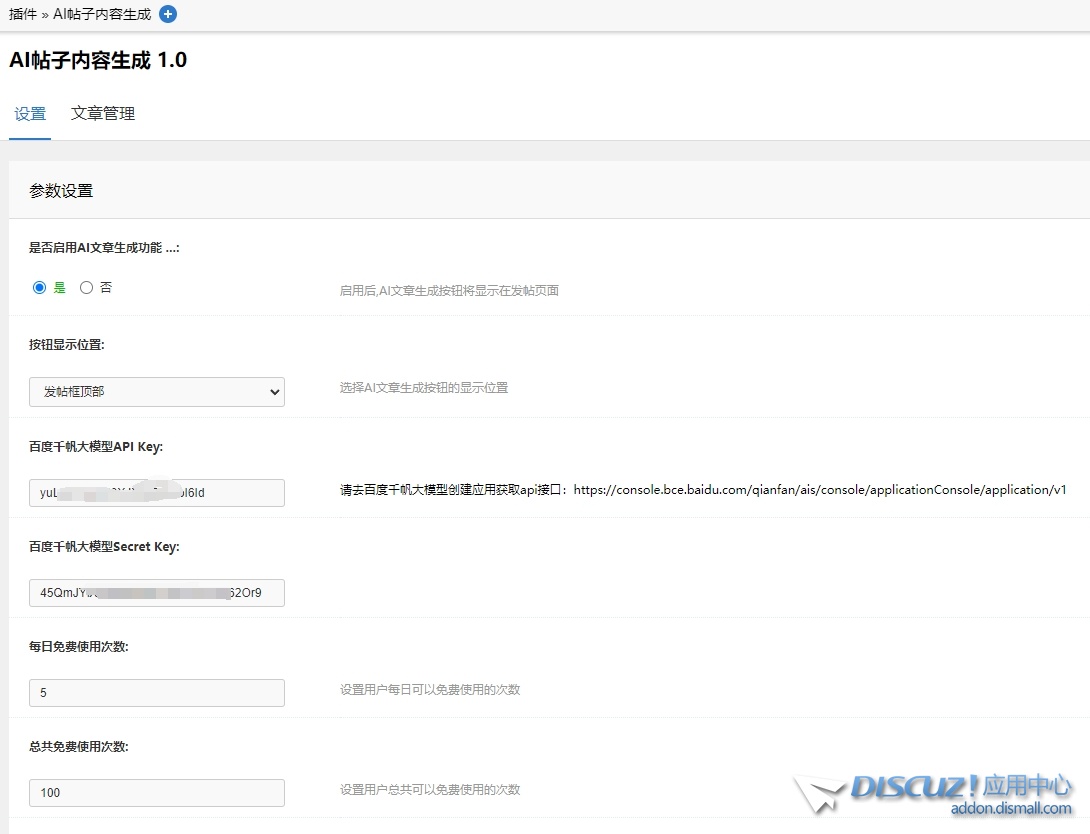Click the 按钮显示位置 label
This screenshot has height=834, width=1090.
tap(67, 344)
